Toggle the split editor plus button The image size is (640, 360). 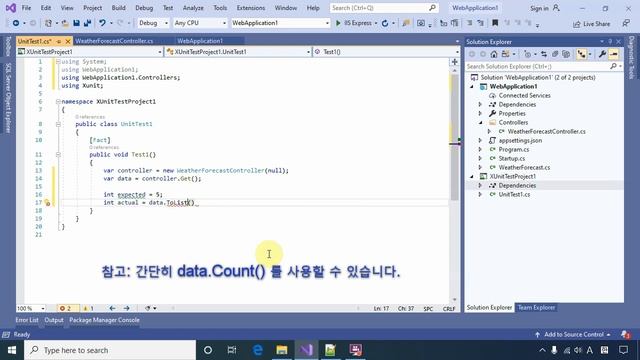[x=454, y=62]
